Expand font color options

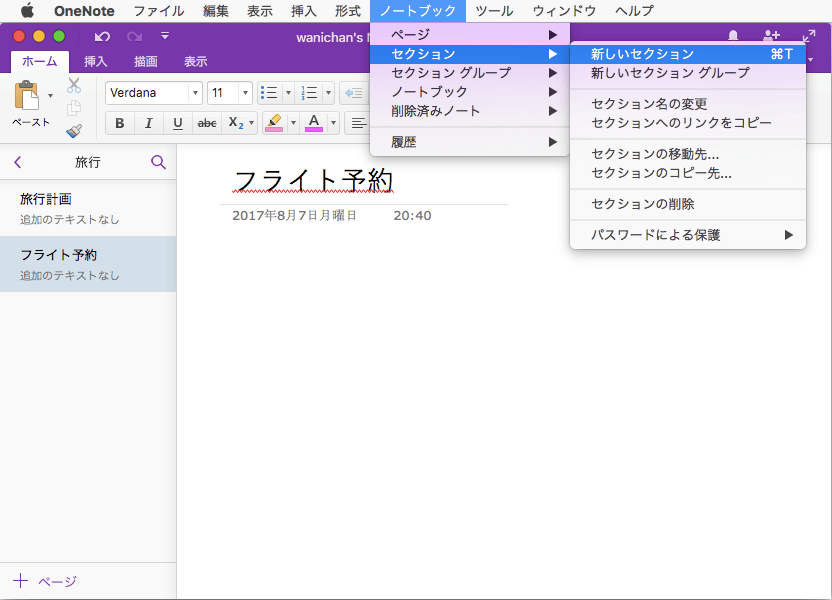(x=333, y=123)
